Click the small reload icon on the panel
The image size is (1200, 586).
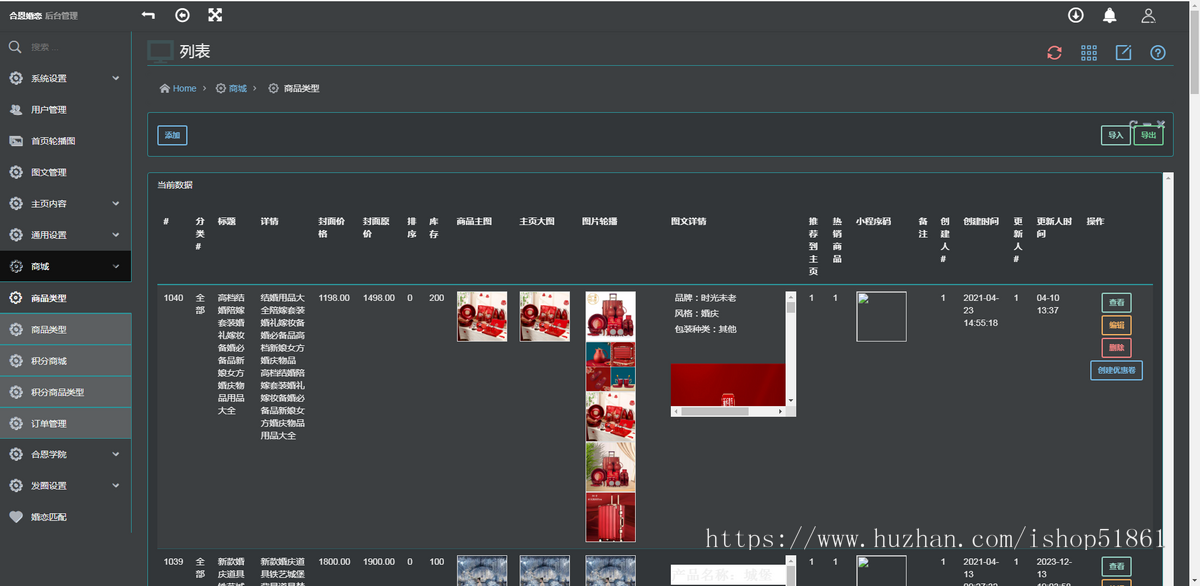click(1134, 125)
